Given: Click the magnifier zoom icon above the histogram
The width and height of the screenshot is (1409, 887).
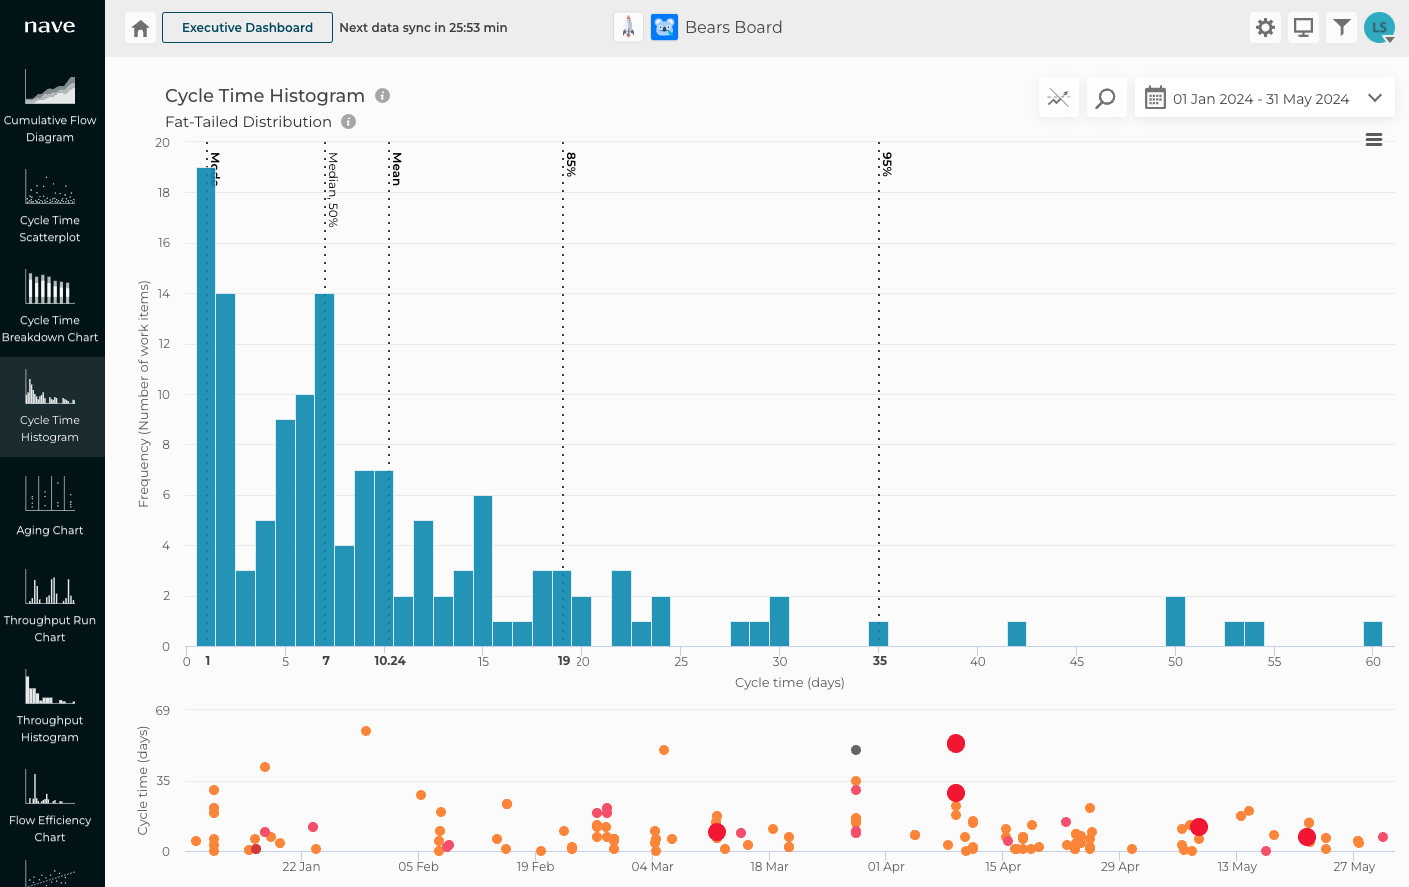Looking at the screenshot, I should pyautogui.click(x=1106, y=97).
